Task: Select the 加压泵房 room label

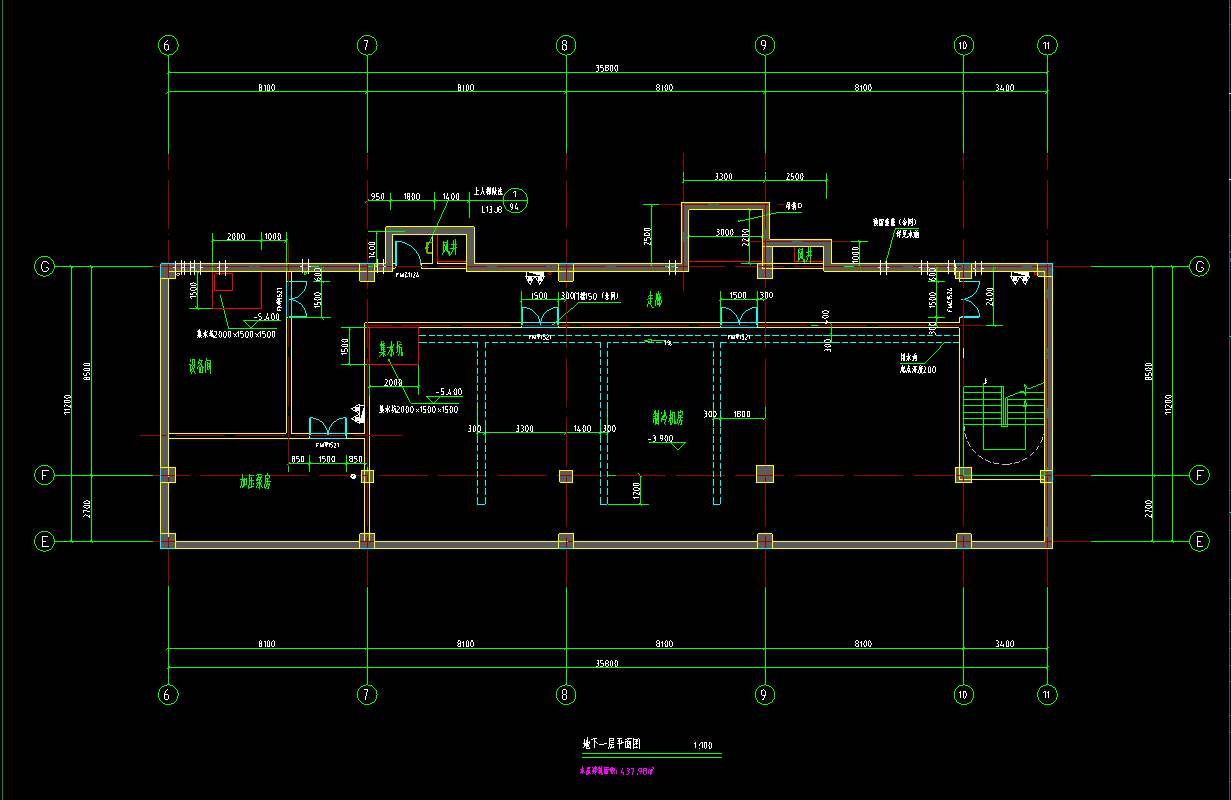Action: (255, 482)
